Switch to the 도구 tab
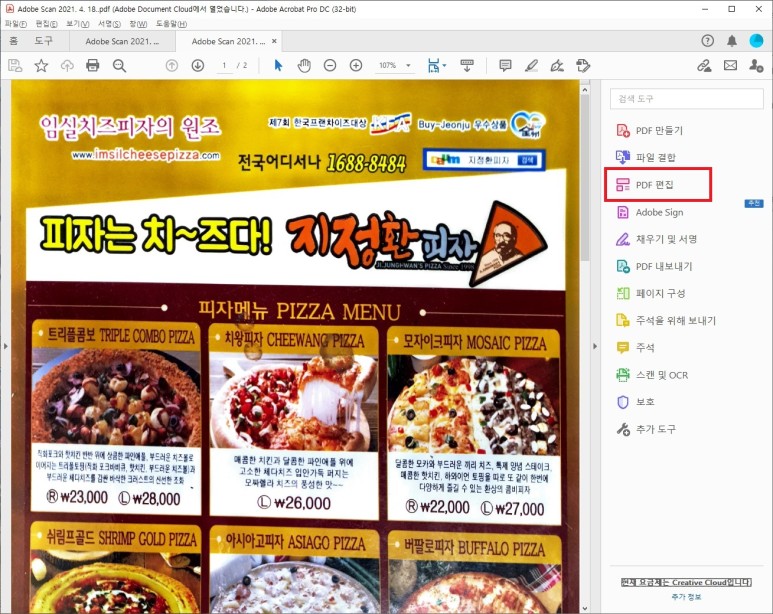This screenshot has width=773, height=614. click(43, 41)
